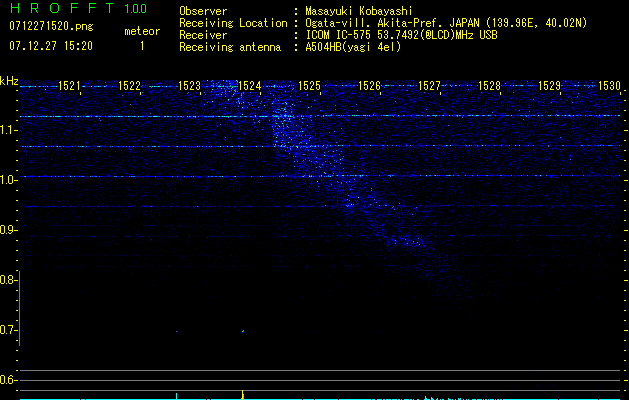Click the 0.8 frequency axis label
Image resolution: width=629 pixels, height=400 pixels.
8,280
